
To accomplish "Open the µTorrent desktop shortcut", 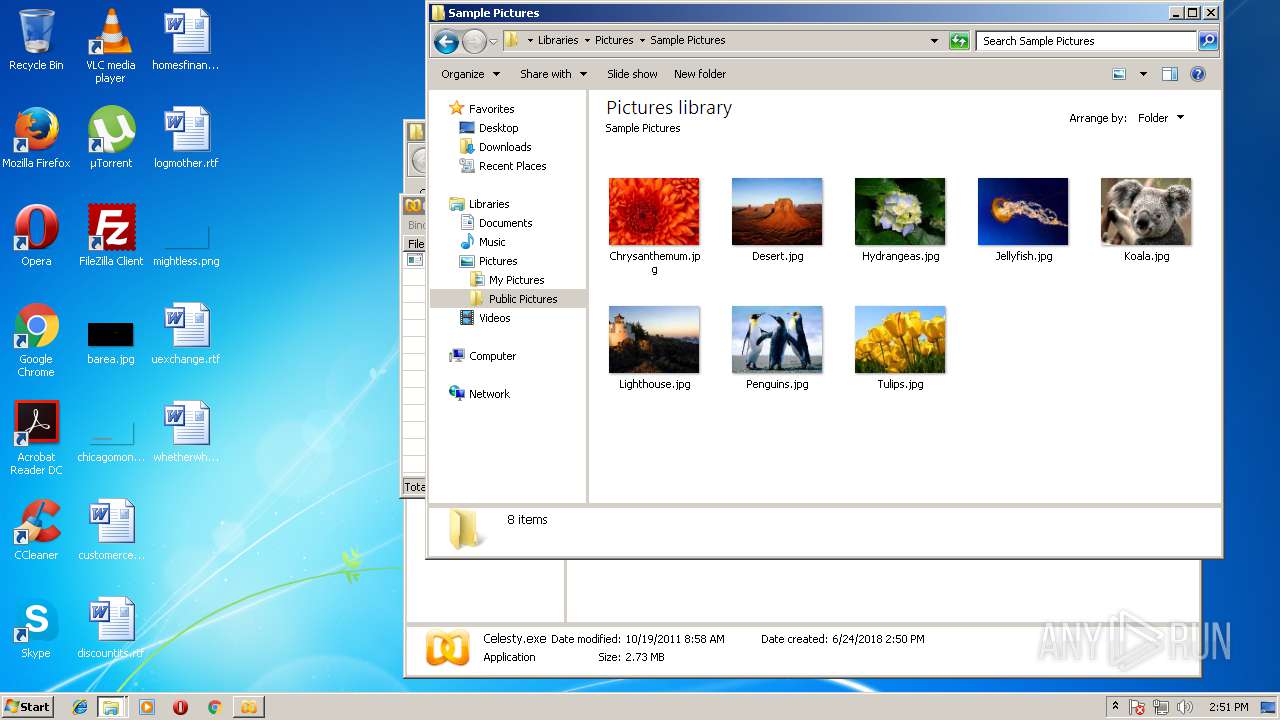I will click(x=110, y=138).
